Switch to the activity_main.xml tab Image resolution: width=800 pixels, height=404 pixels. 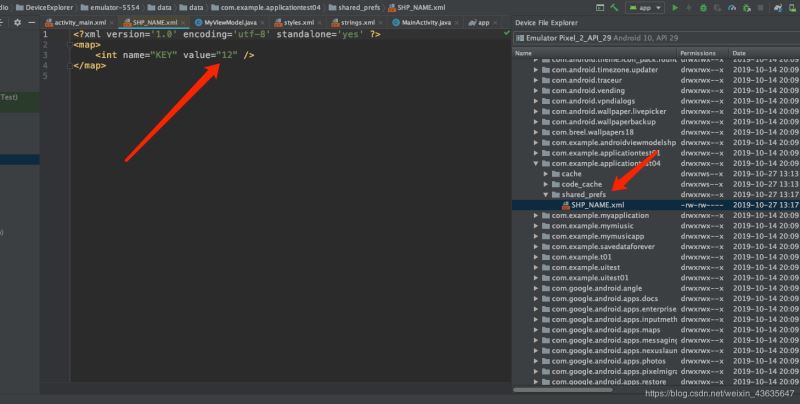point(72,21)
